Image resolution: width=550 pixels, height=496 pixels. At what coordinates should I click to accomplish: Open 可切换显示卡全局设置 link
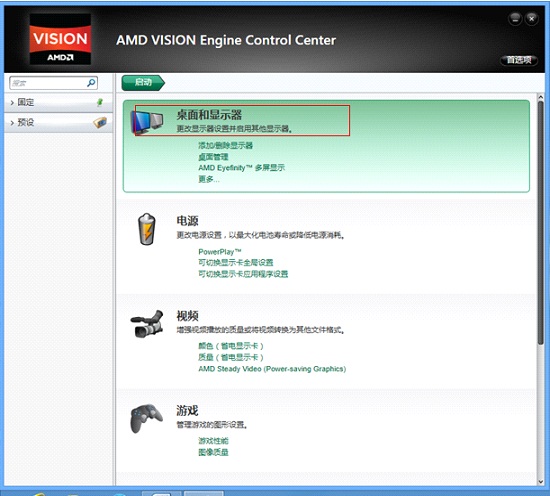tap(236, 262)
